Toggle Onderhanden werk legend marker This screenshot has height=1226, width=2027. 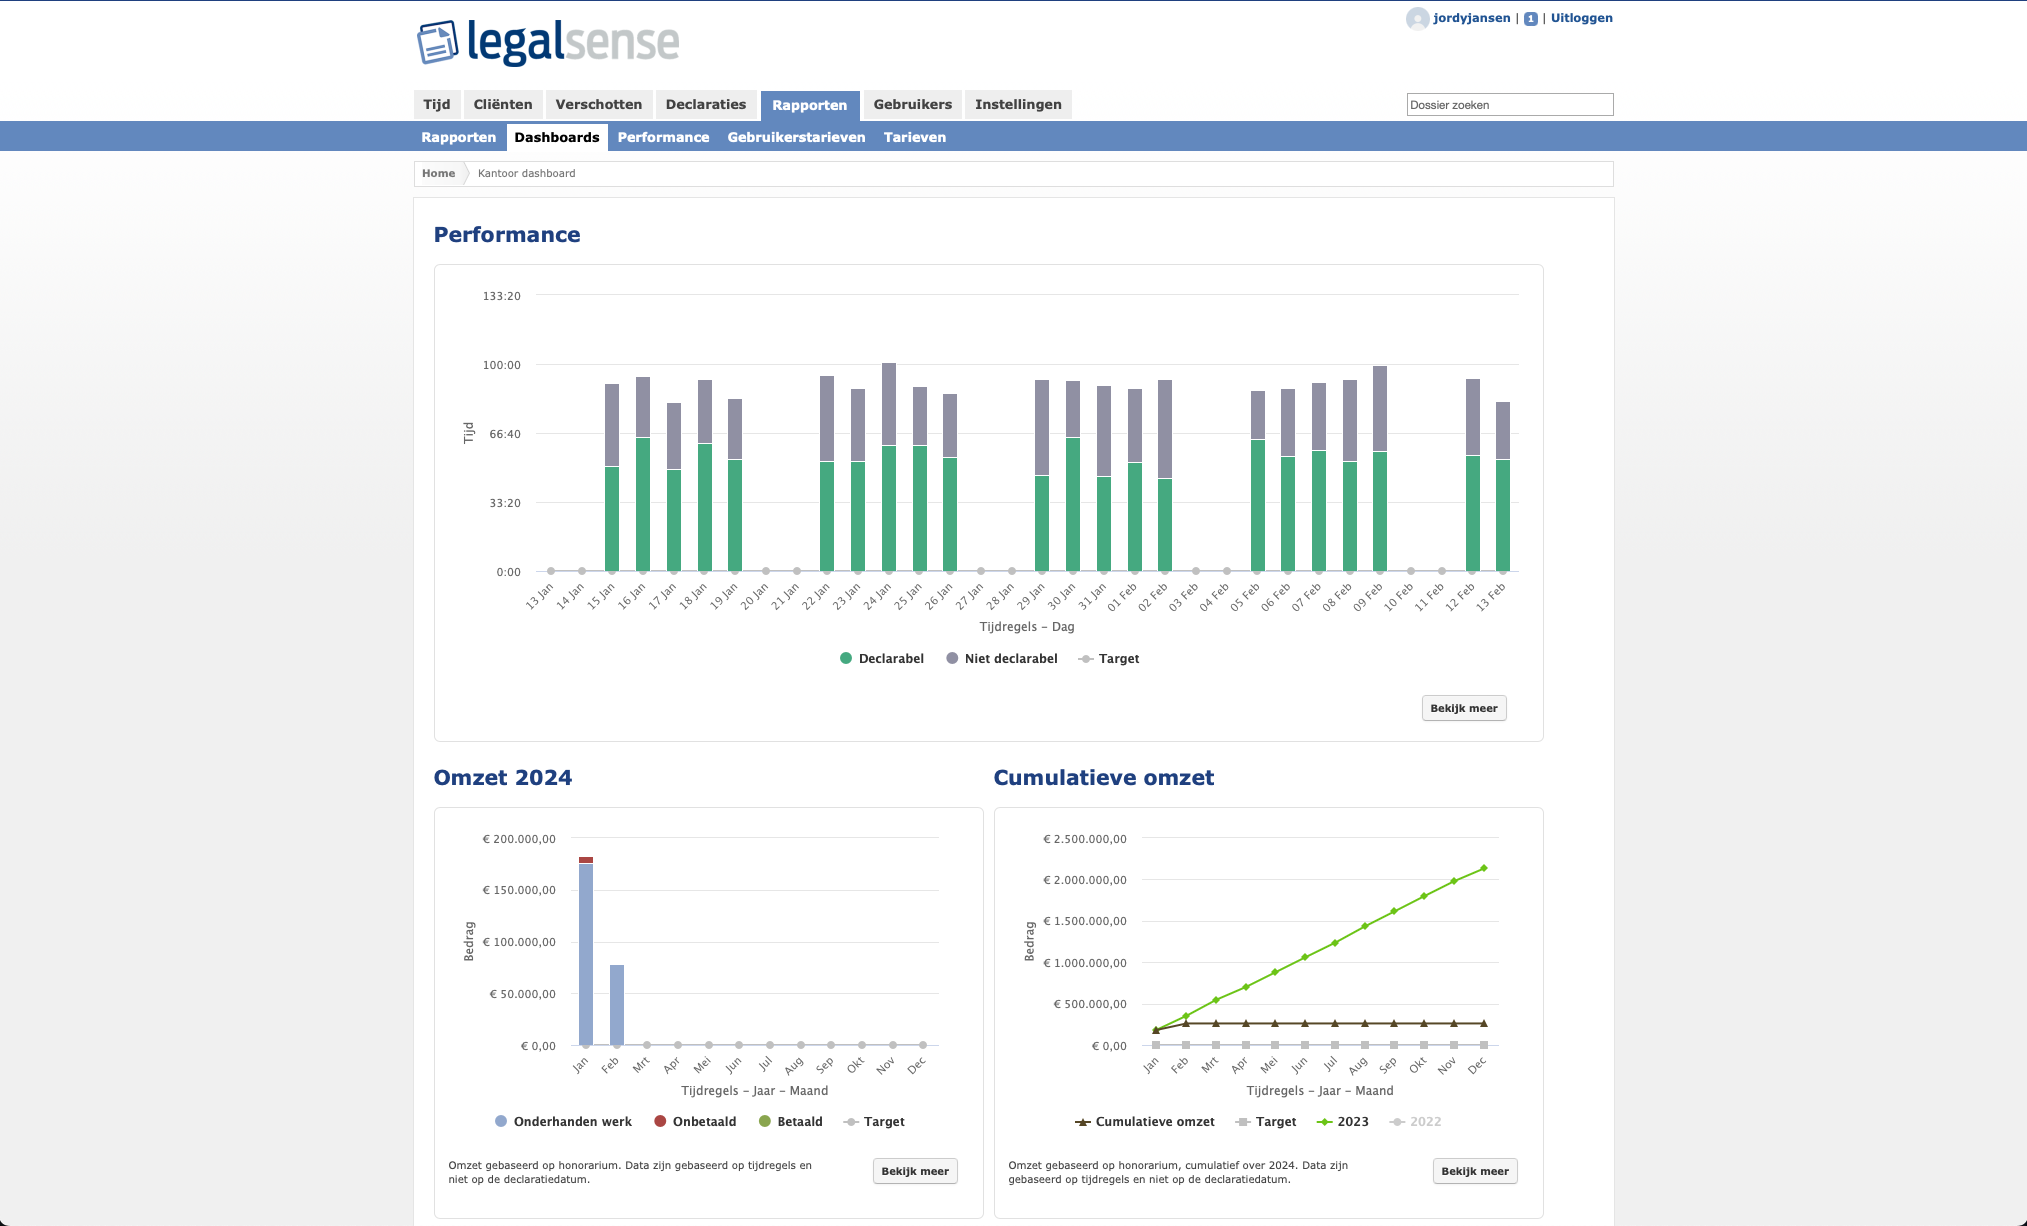pos(501,1122)
